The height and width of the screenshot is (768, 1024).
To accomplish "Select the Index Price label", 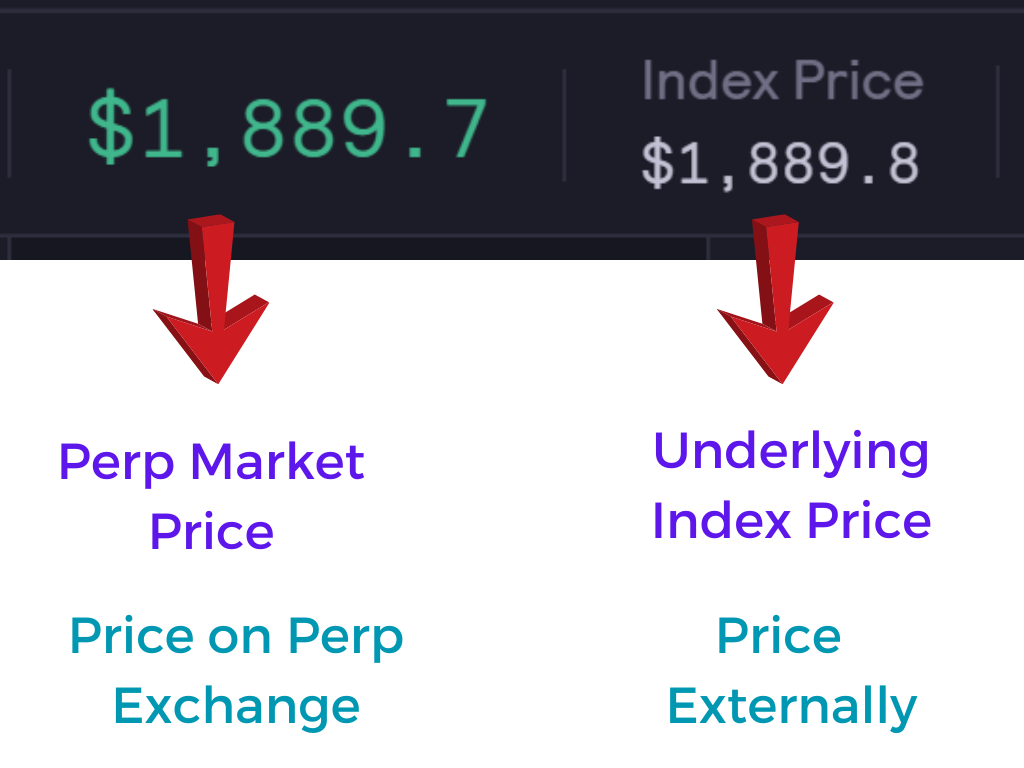I will tap(782, 79).
